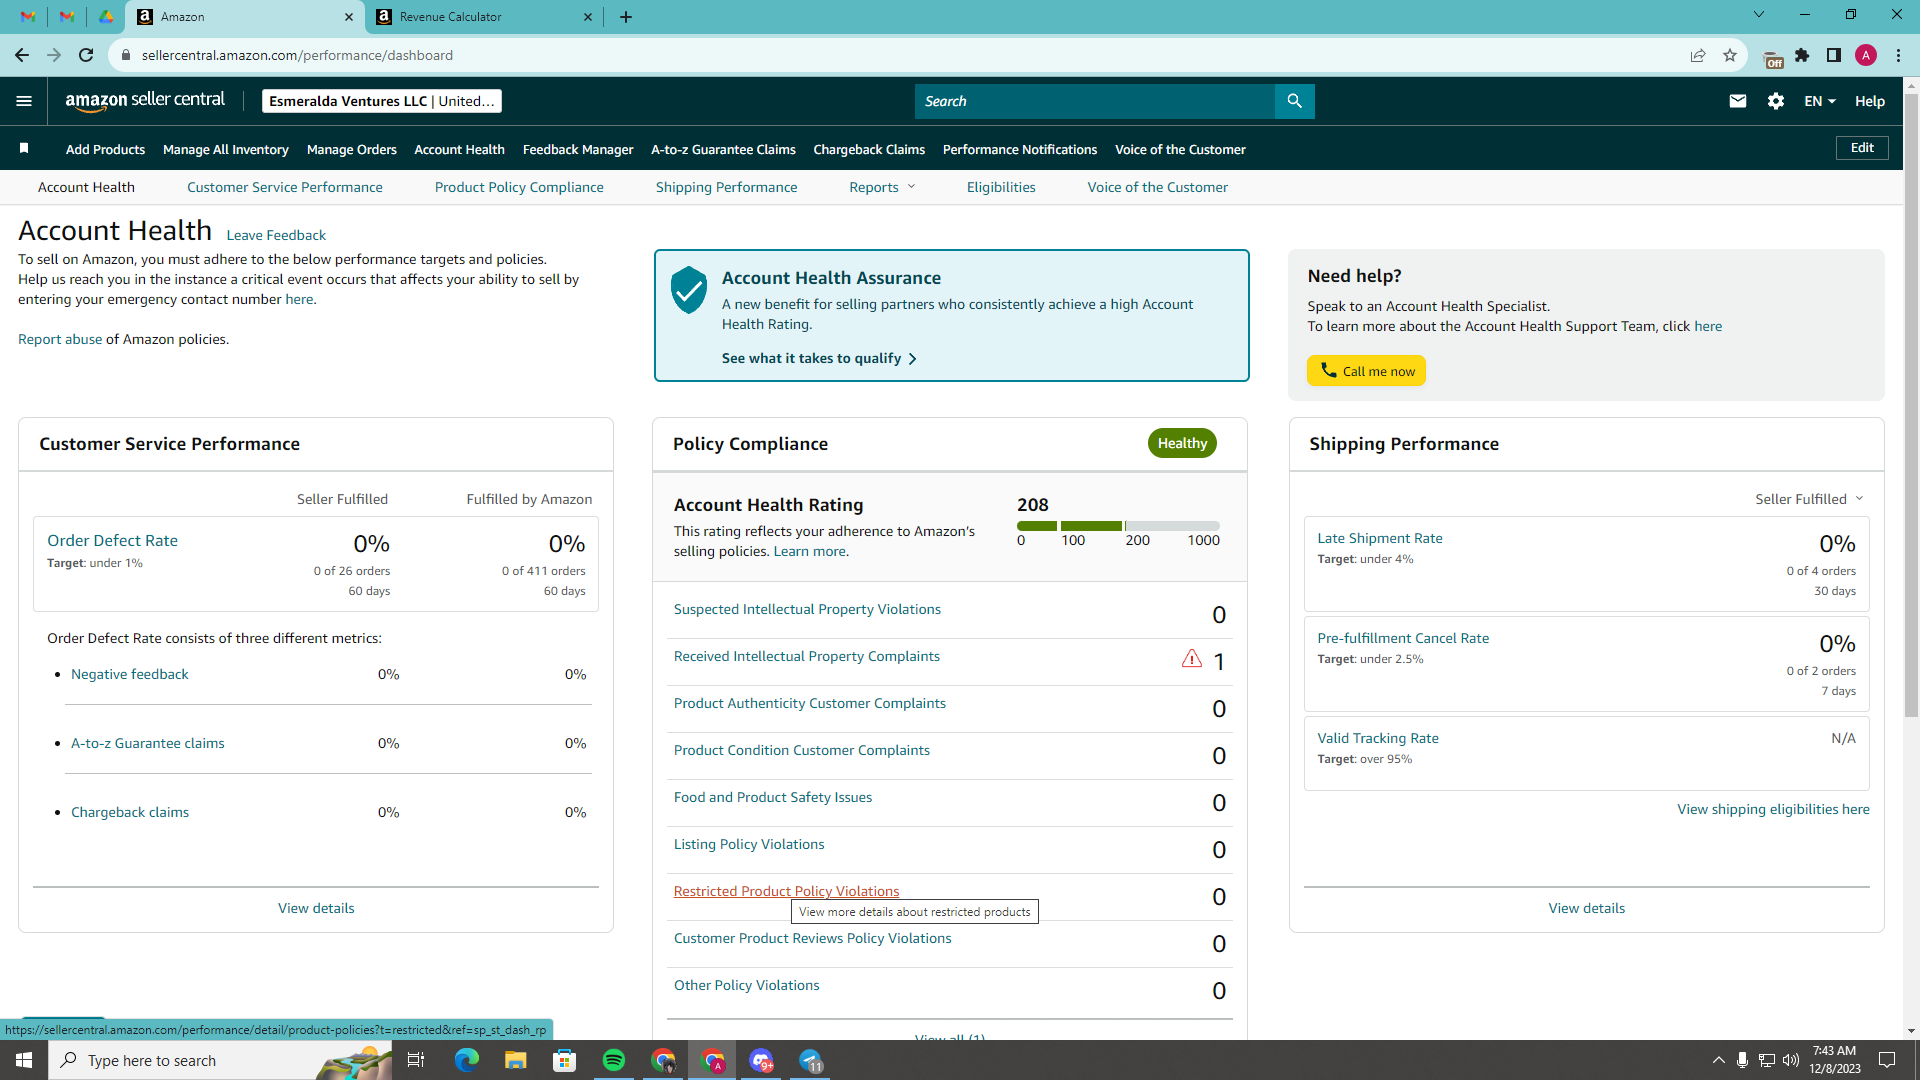Screen dimensions: 1920x1080
Task: Open Shipping Performance tab
Action: pyautogui.click(x=726, y=187)
